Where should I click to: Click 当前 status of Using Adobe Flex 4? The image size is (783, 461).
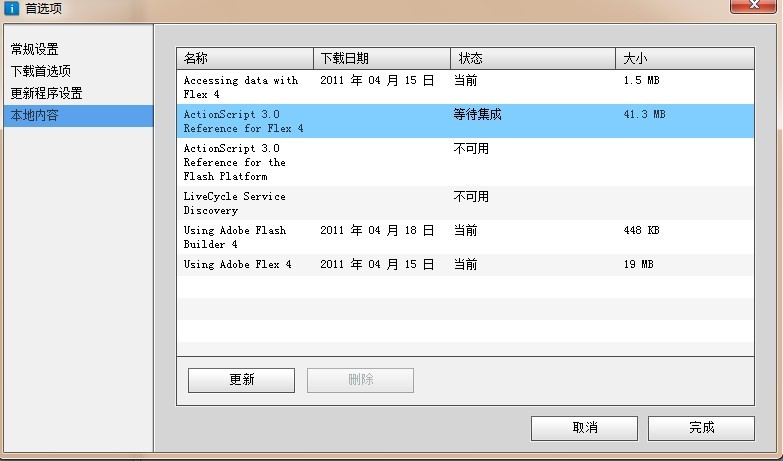tap(465, 264)
